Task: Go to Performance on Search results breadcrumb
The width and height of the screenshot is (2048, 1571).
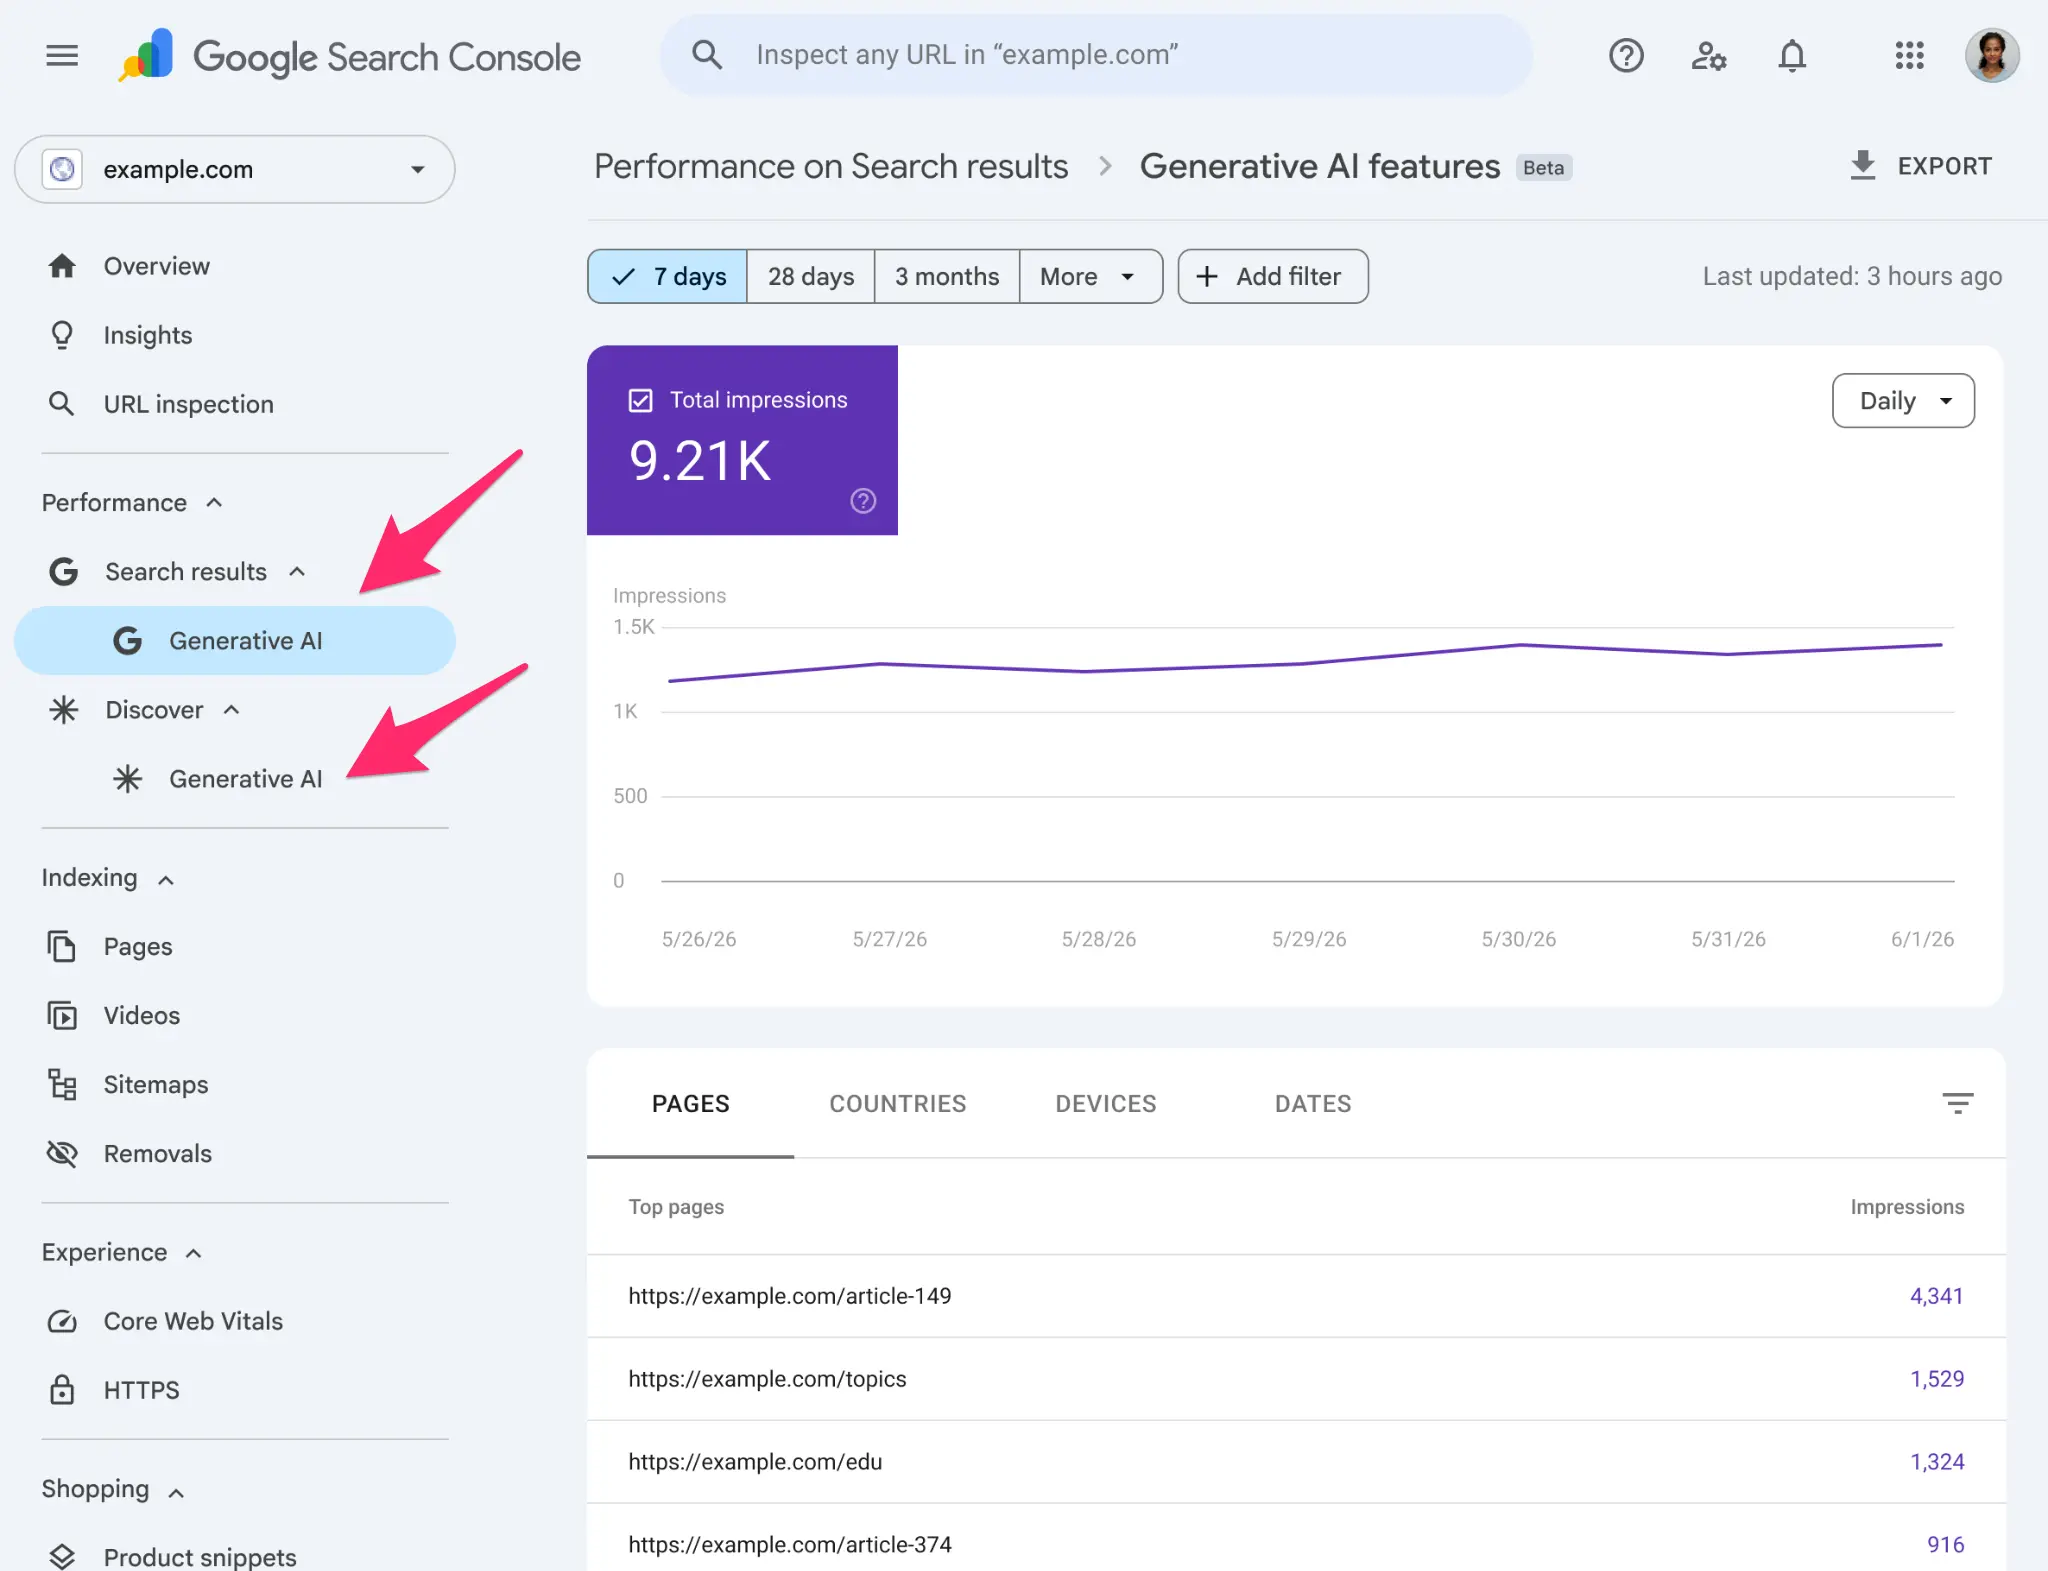Action: pos(831,166)
